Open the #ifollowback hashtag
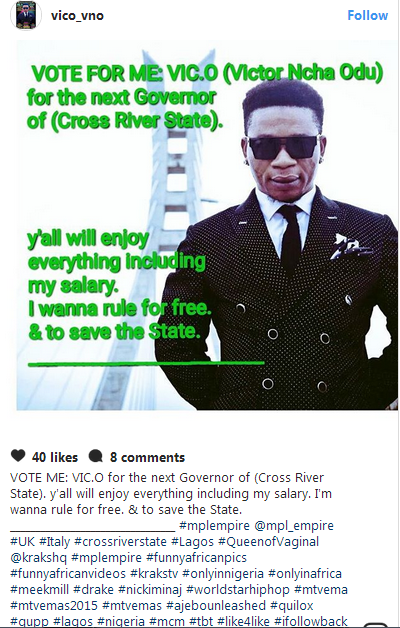The width and height of the screenshot is (400, 628). tap(311, 622)
